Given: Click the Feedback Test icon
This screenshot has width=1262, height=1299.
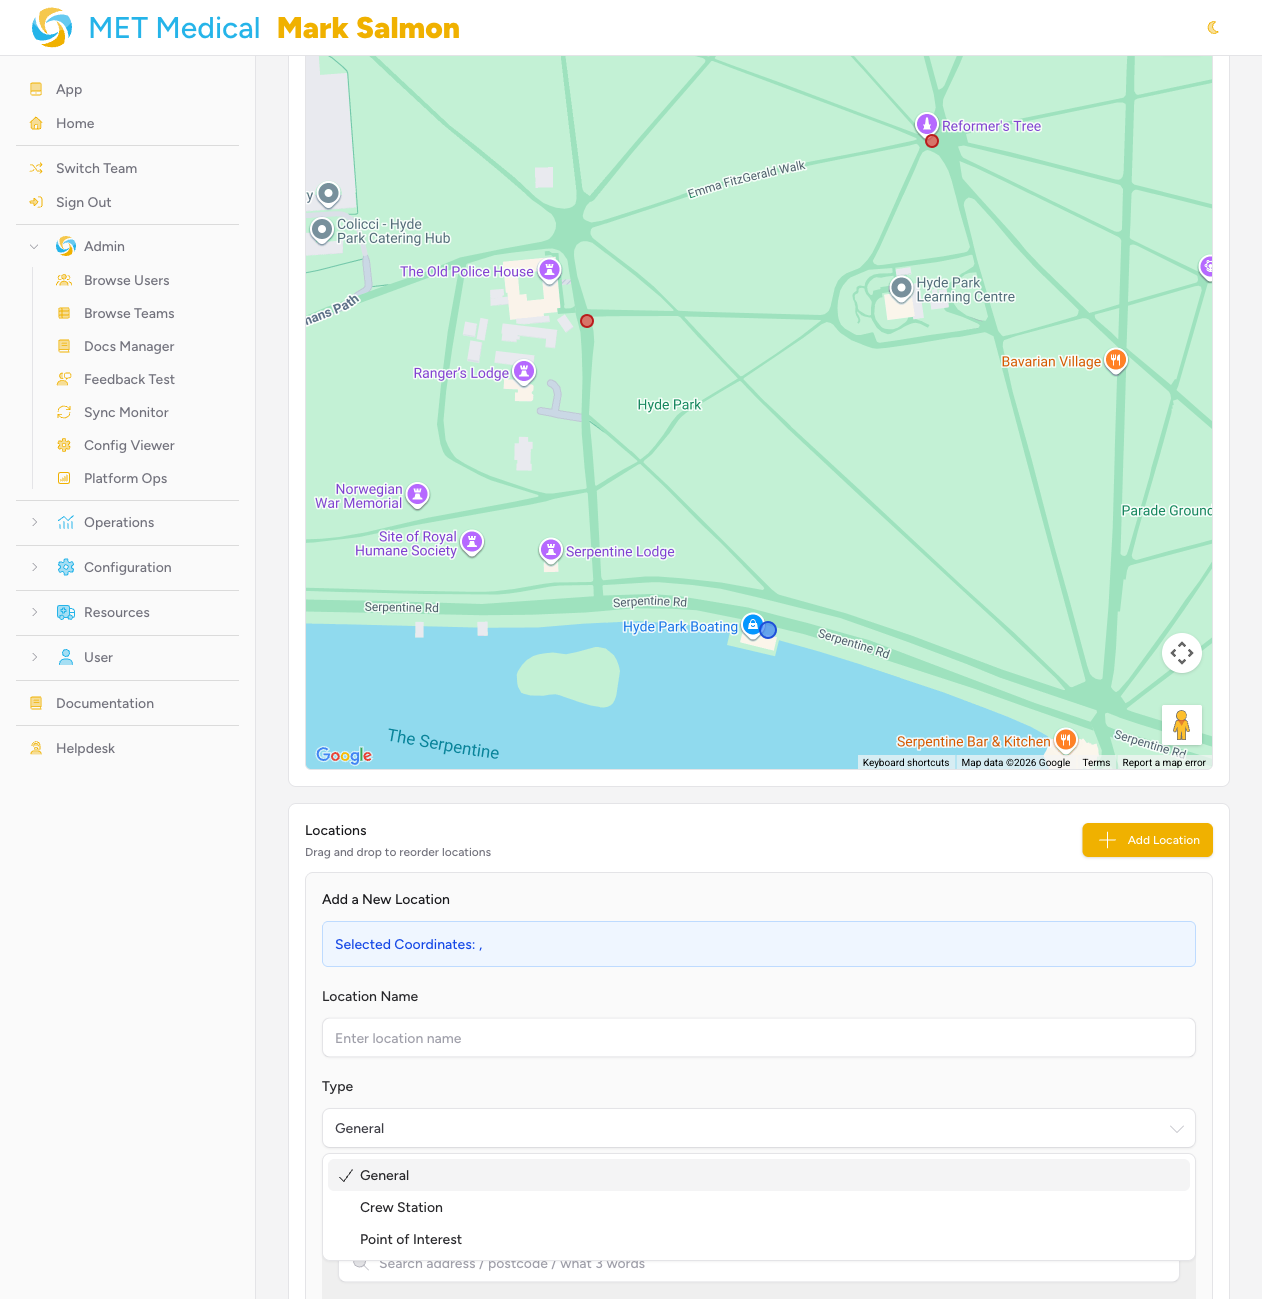Looking at the screenshot, I should tap(64, 379).
